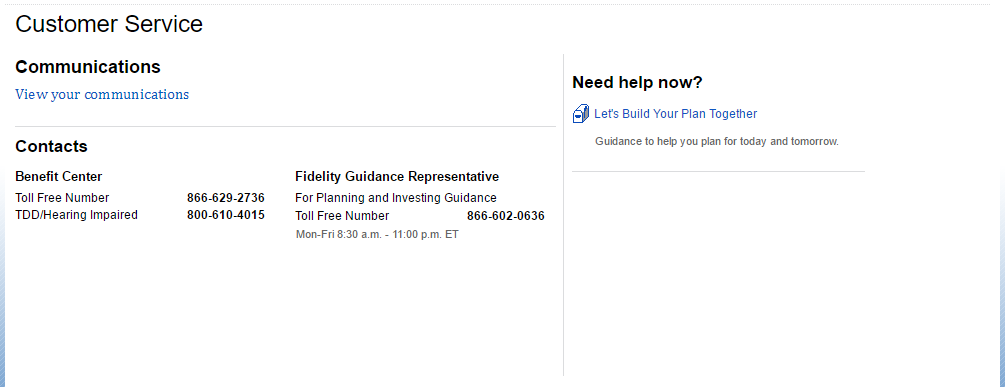Click Toll Free Number label under Fidelity Guidance

tap(342, 217)
